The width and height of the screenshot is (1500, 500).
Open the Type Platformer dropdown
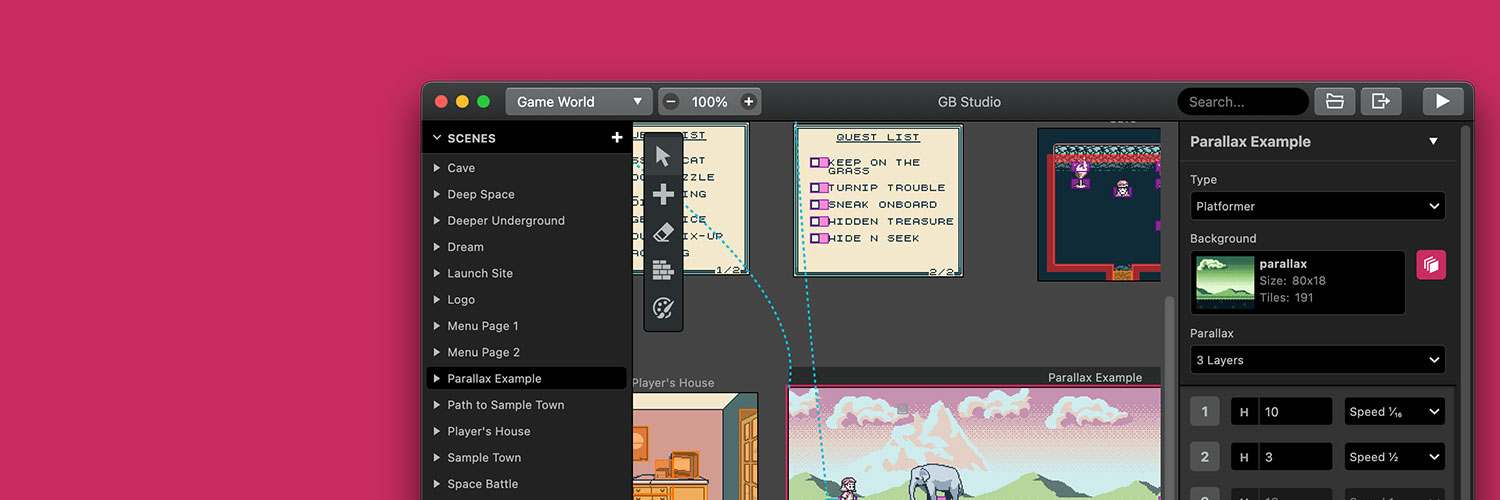(1318, 206)
